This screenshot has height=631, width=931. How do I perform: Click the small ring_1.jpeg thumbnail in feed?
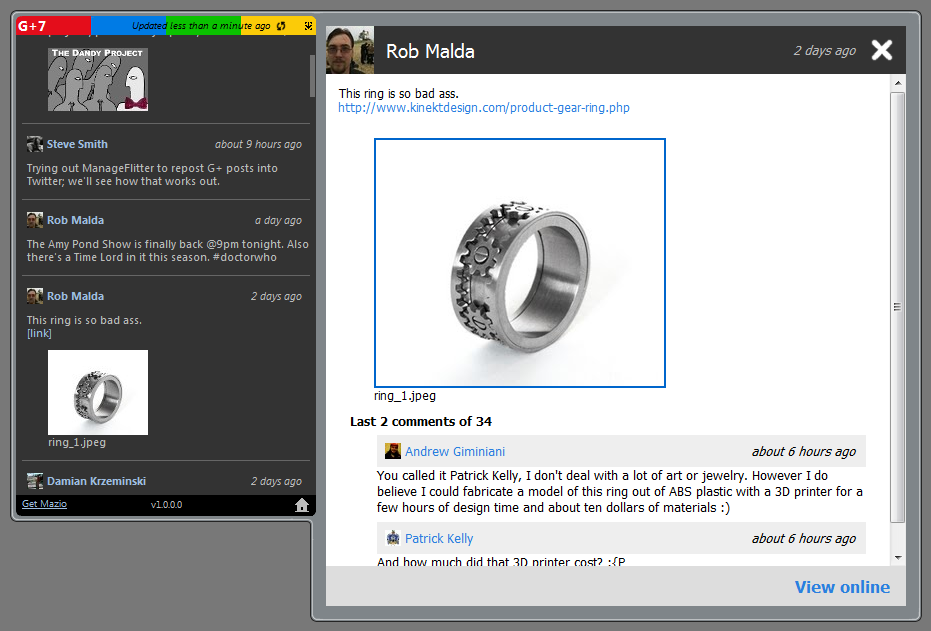[98, 392]
